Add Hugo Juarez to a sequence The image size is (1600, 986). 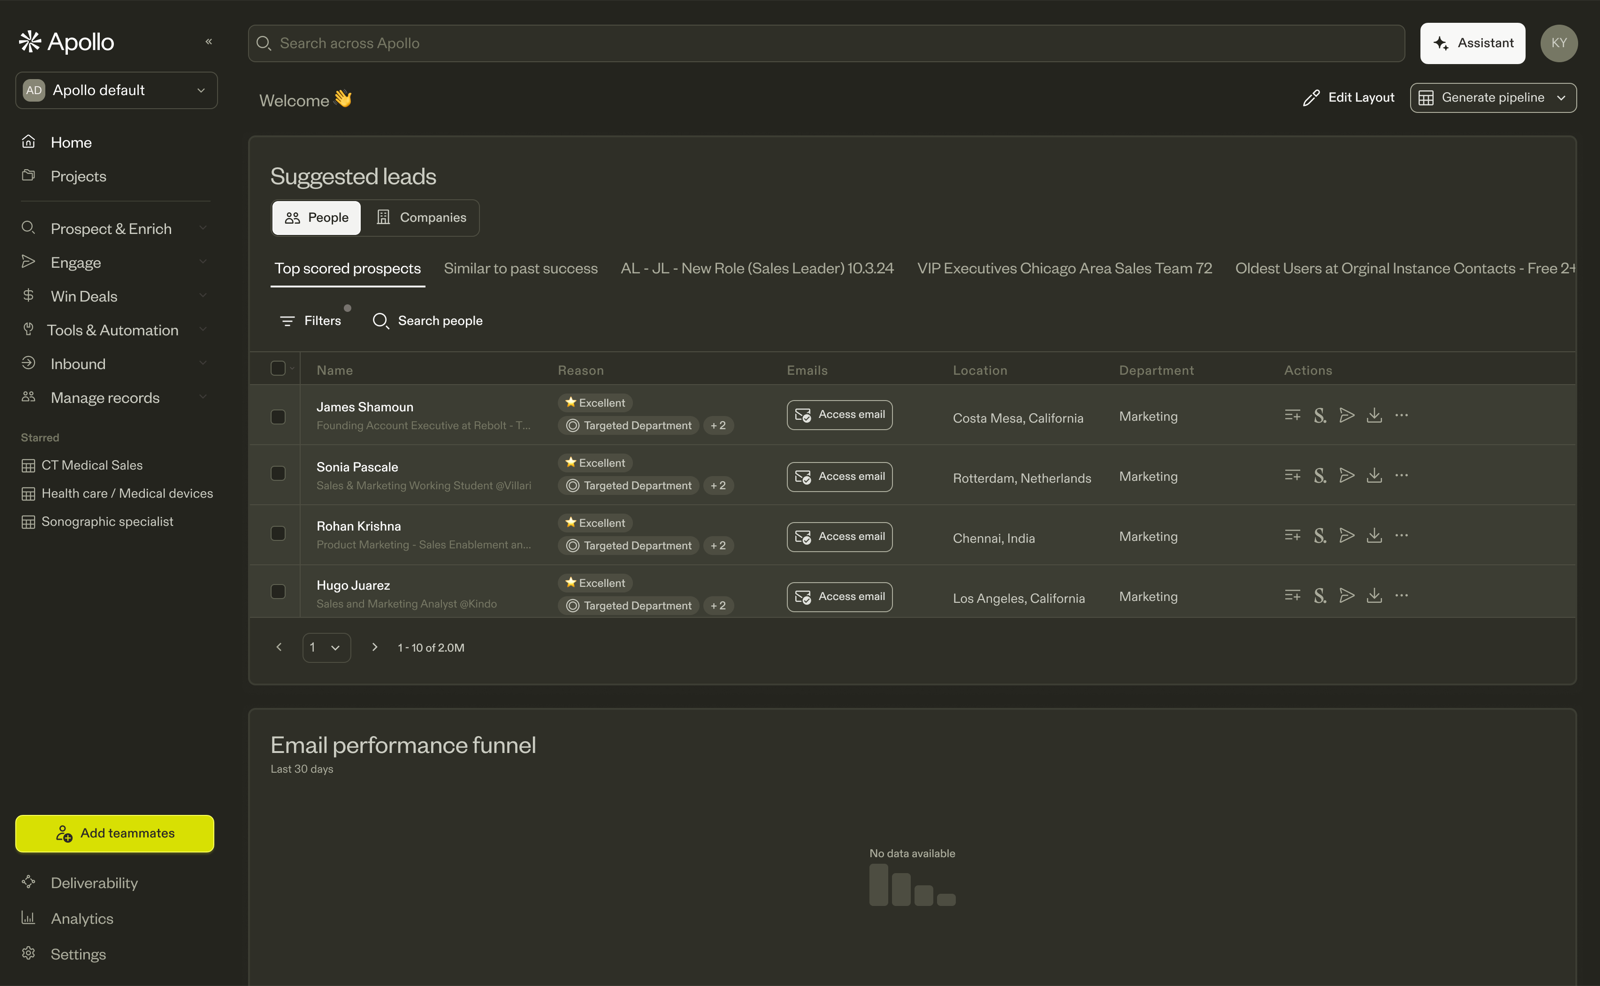(1320, 595)
